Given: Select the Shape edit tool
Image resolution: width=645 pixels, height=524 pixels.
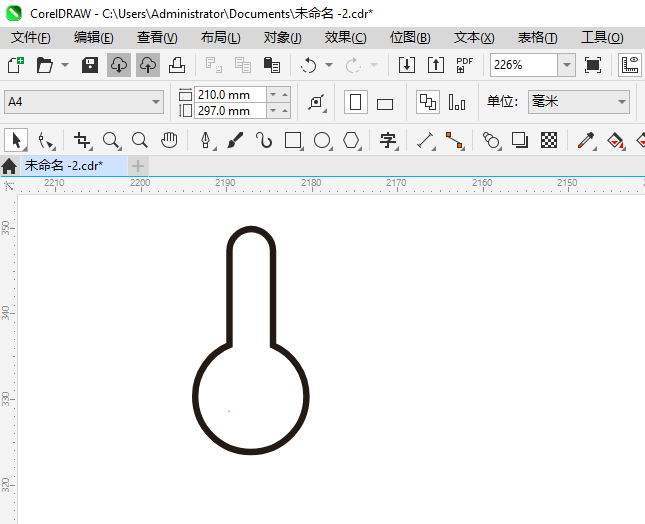Looking at the screenshot, I should click(46, 140).
